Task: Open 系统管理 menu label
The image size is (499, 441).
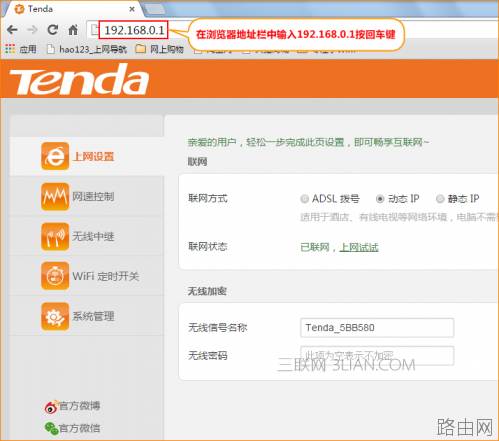Action: click(x=94, y=316)
